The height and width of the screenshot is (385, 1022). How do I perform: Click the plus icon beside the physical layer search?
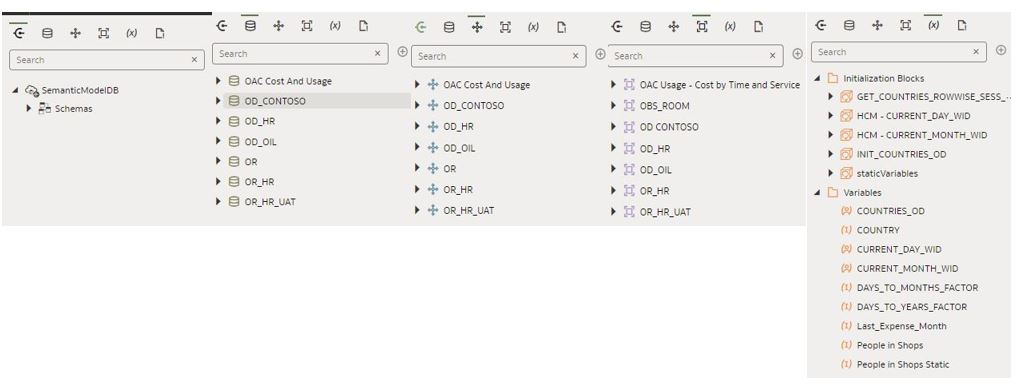pos(402,51)
